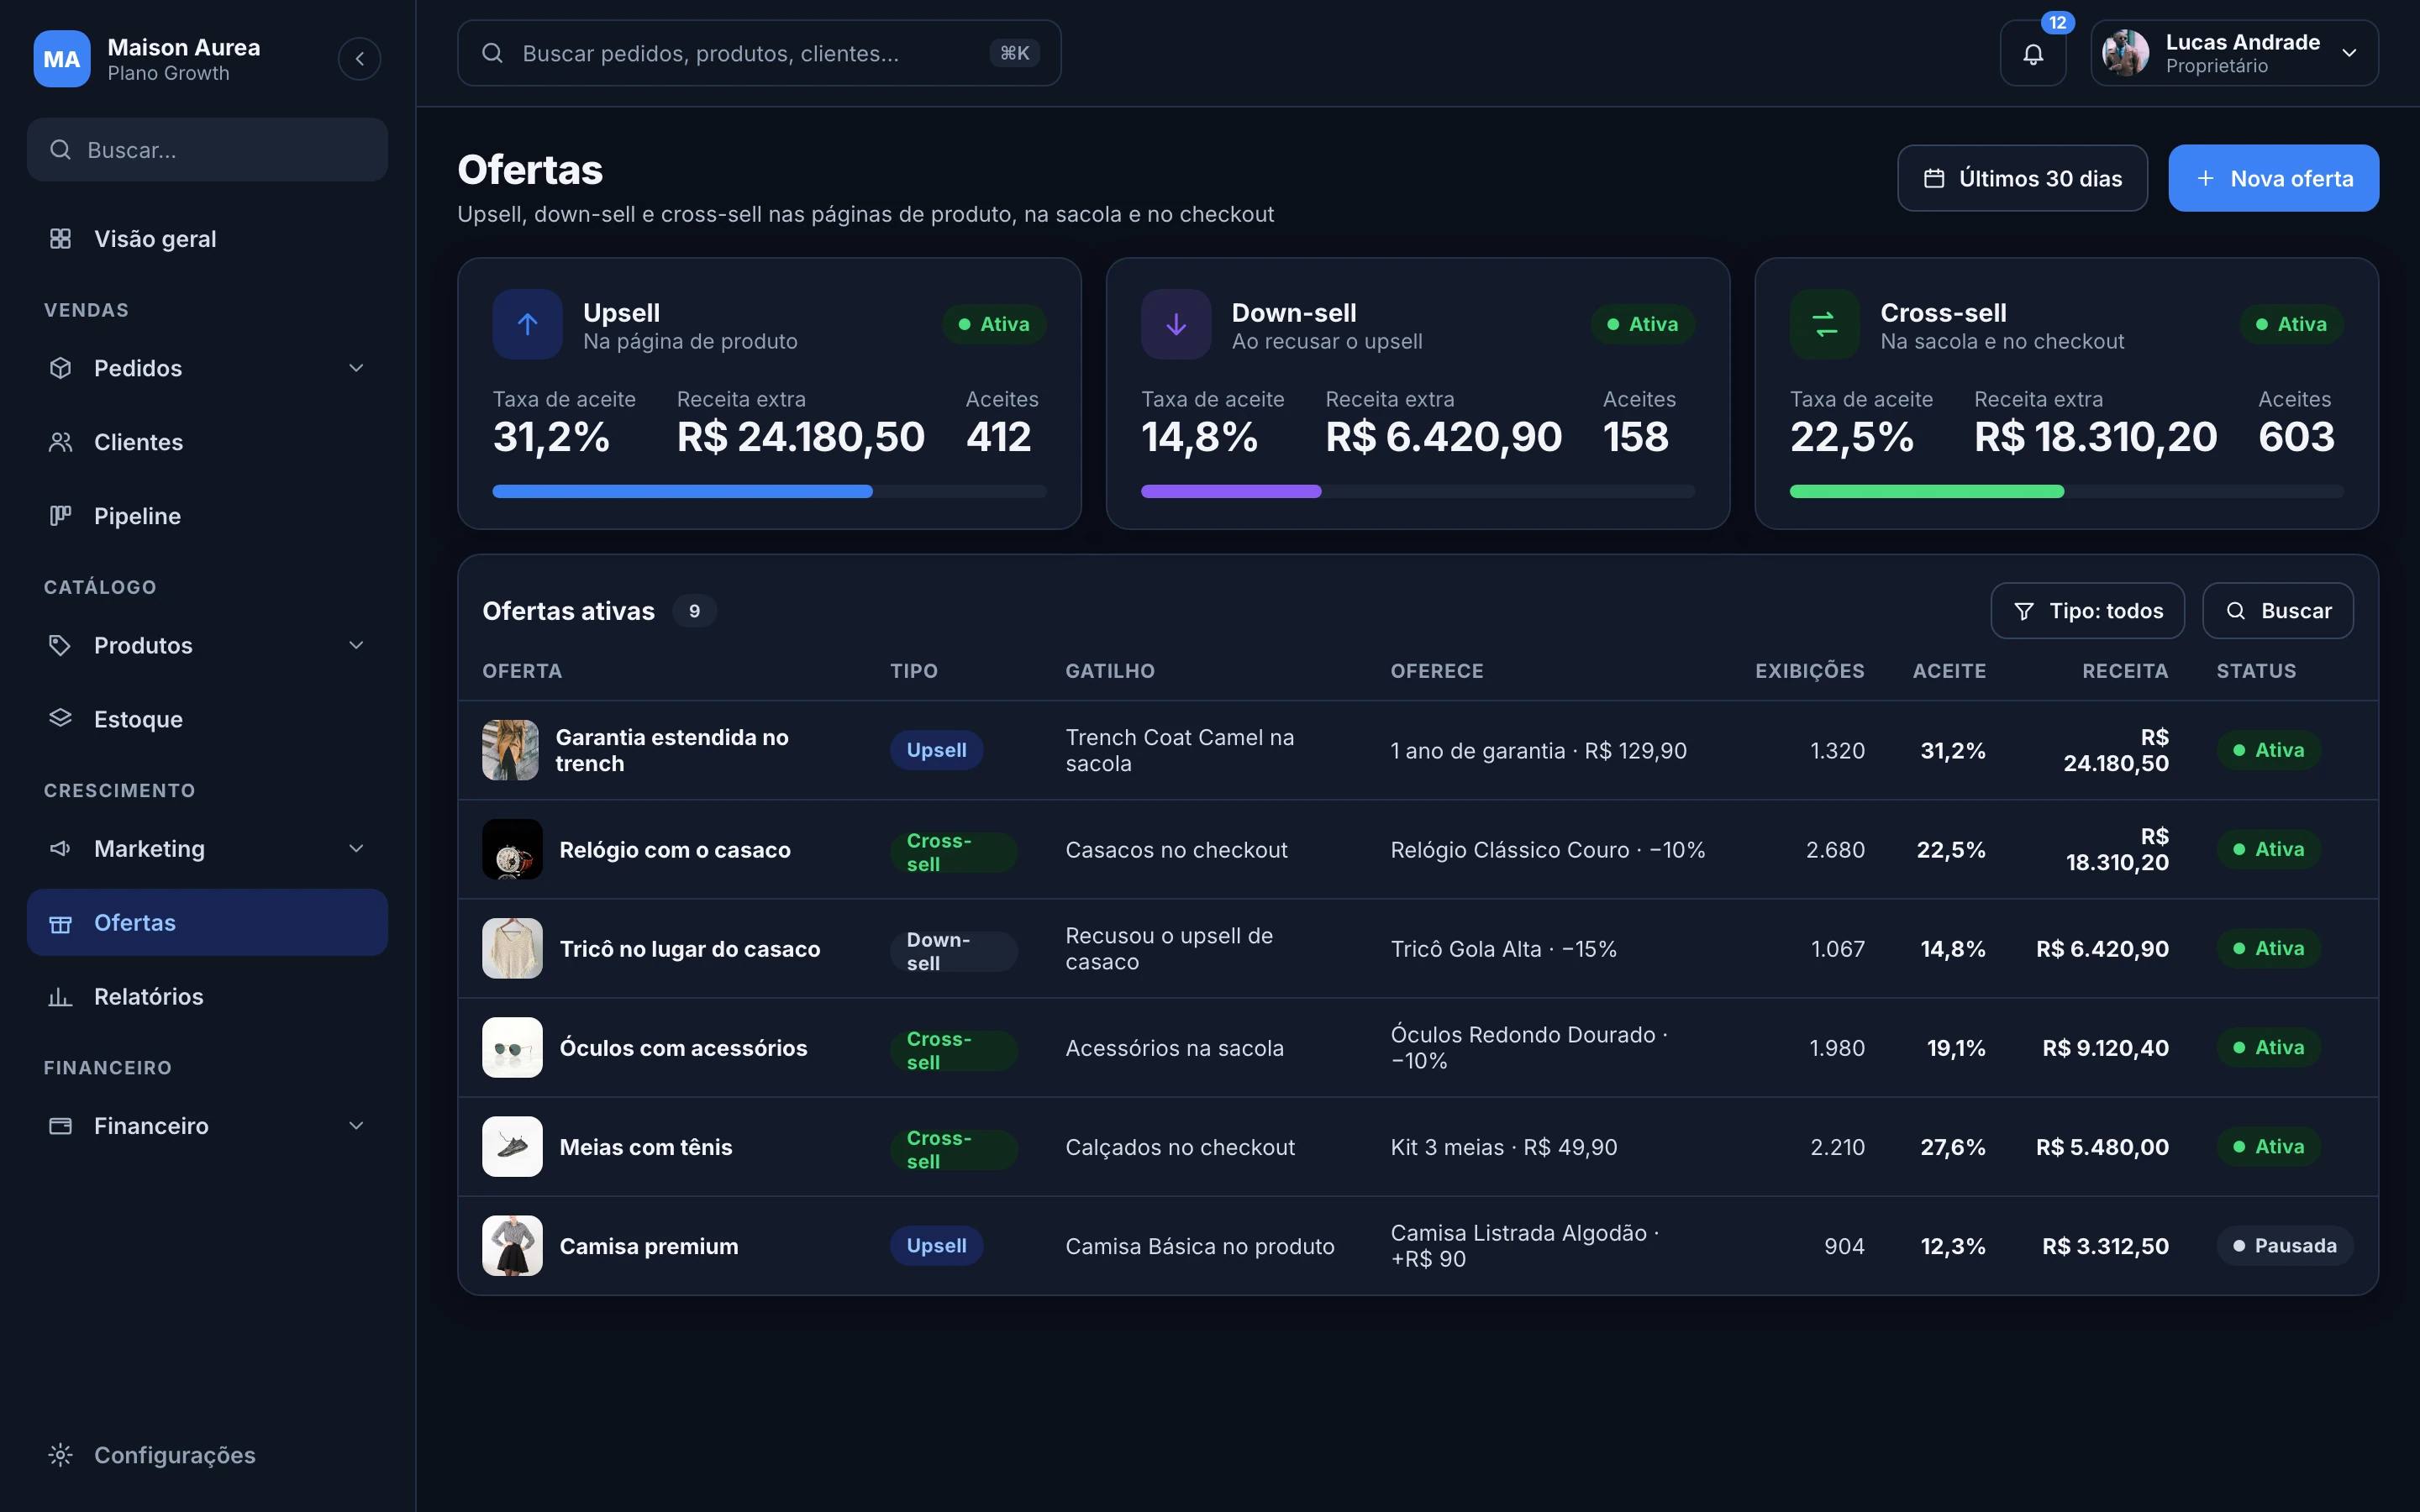
Task: Click the Ativa badge on the Upsell card
Action: pyautogui.click(x=994, y=324)
